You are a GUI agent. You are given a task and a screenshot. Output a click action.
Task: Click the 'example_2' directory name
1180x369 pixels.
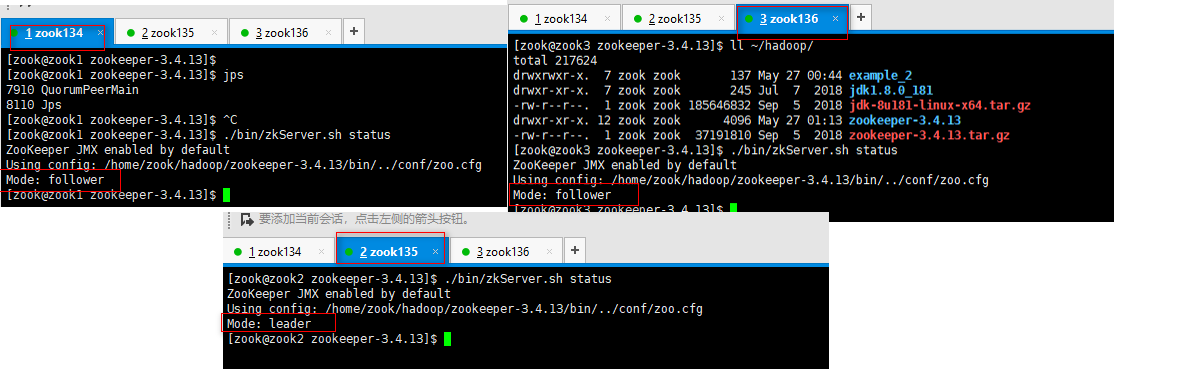point(880,75)
